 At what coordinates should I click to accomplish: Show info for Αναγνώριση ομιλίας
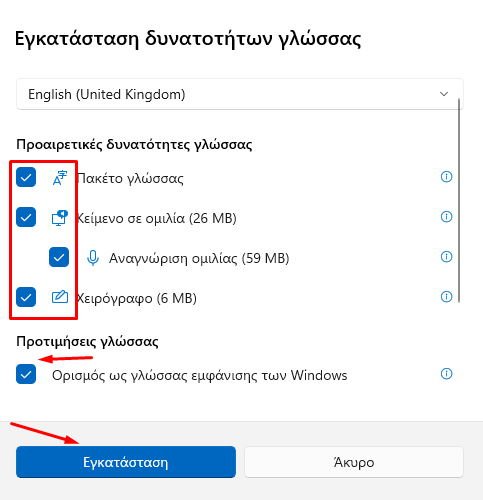[x=446, y=257]
